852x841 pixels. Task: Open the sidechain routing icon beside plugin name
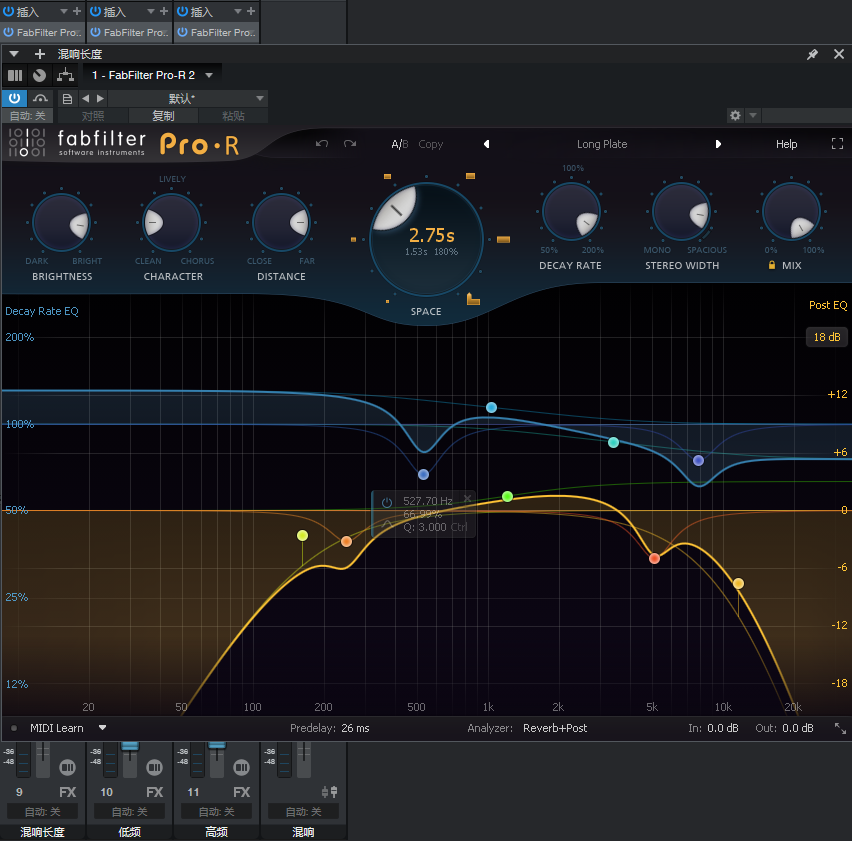coord(66,75)
